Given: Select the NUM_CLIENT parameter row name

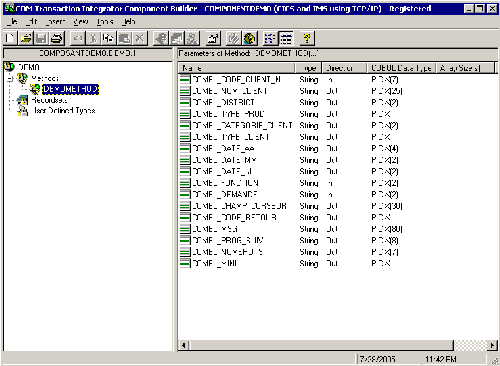Looking at the screenshot, I should coord(230,91).
